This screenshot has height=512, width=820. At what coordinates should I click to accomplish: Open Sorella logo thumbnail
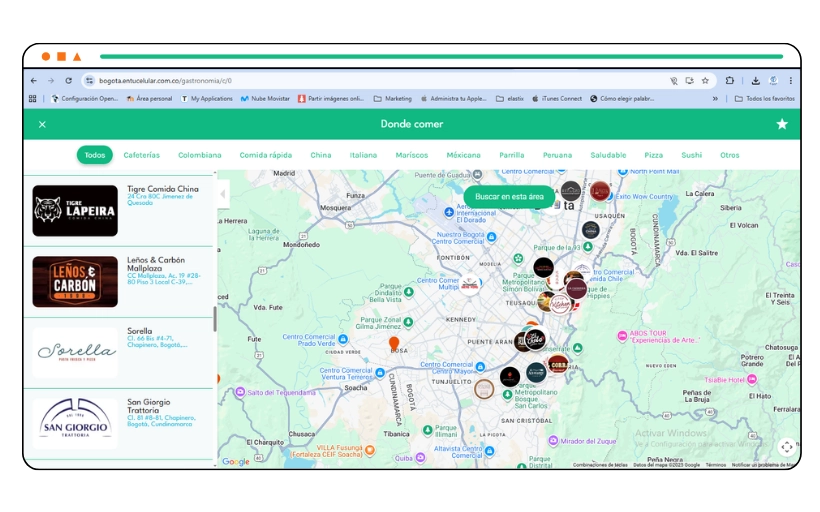pos(75,352)
